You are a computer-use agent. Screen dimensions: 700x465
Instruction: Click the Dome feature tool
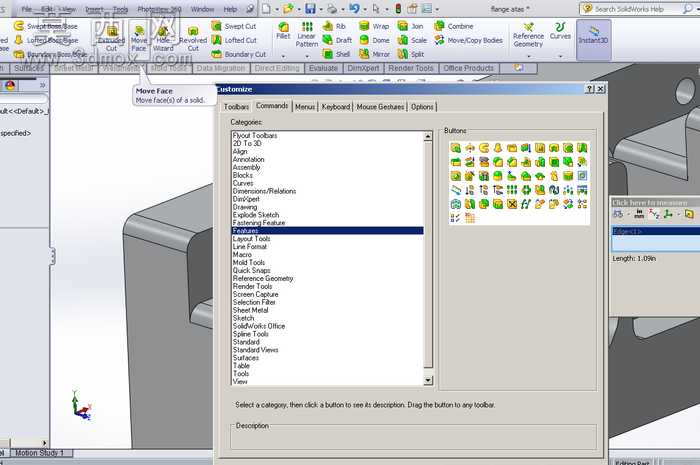pos(374,40)
